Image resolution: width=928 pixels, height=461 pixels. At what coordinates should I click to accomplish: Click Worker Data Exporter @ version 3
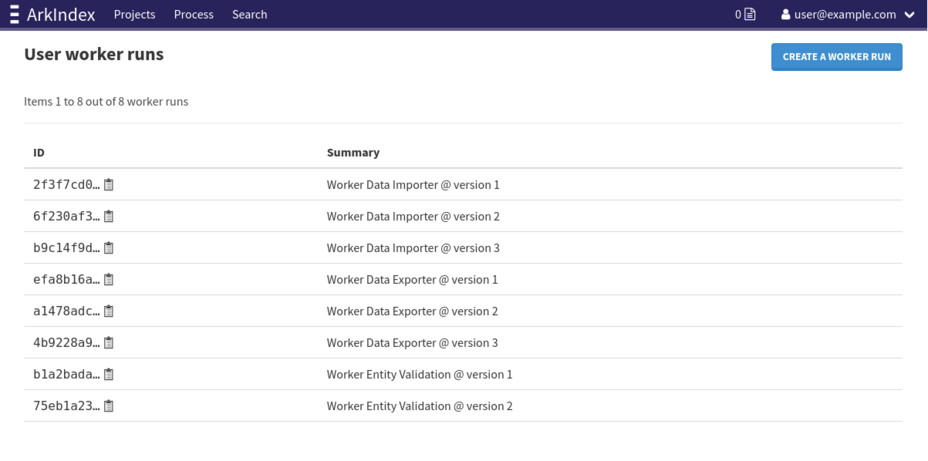coord(413,343)
